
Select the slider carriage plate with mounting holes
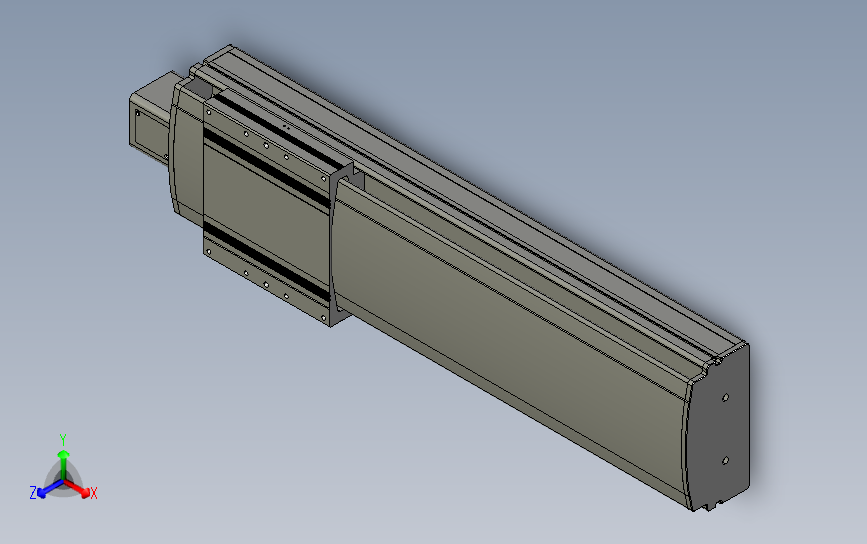[x=268, y=212]
